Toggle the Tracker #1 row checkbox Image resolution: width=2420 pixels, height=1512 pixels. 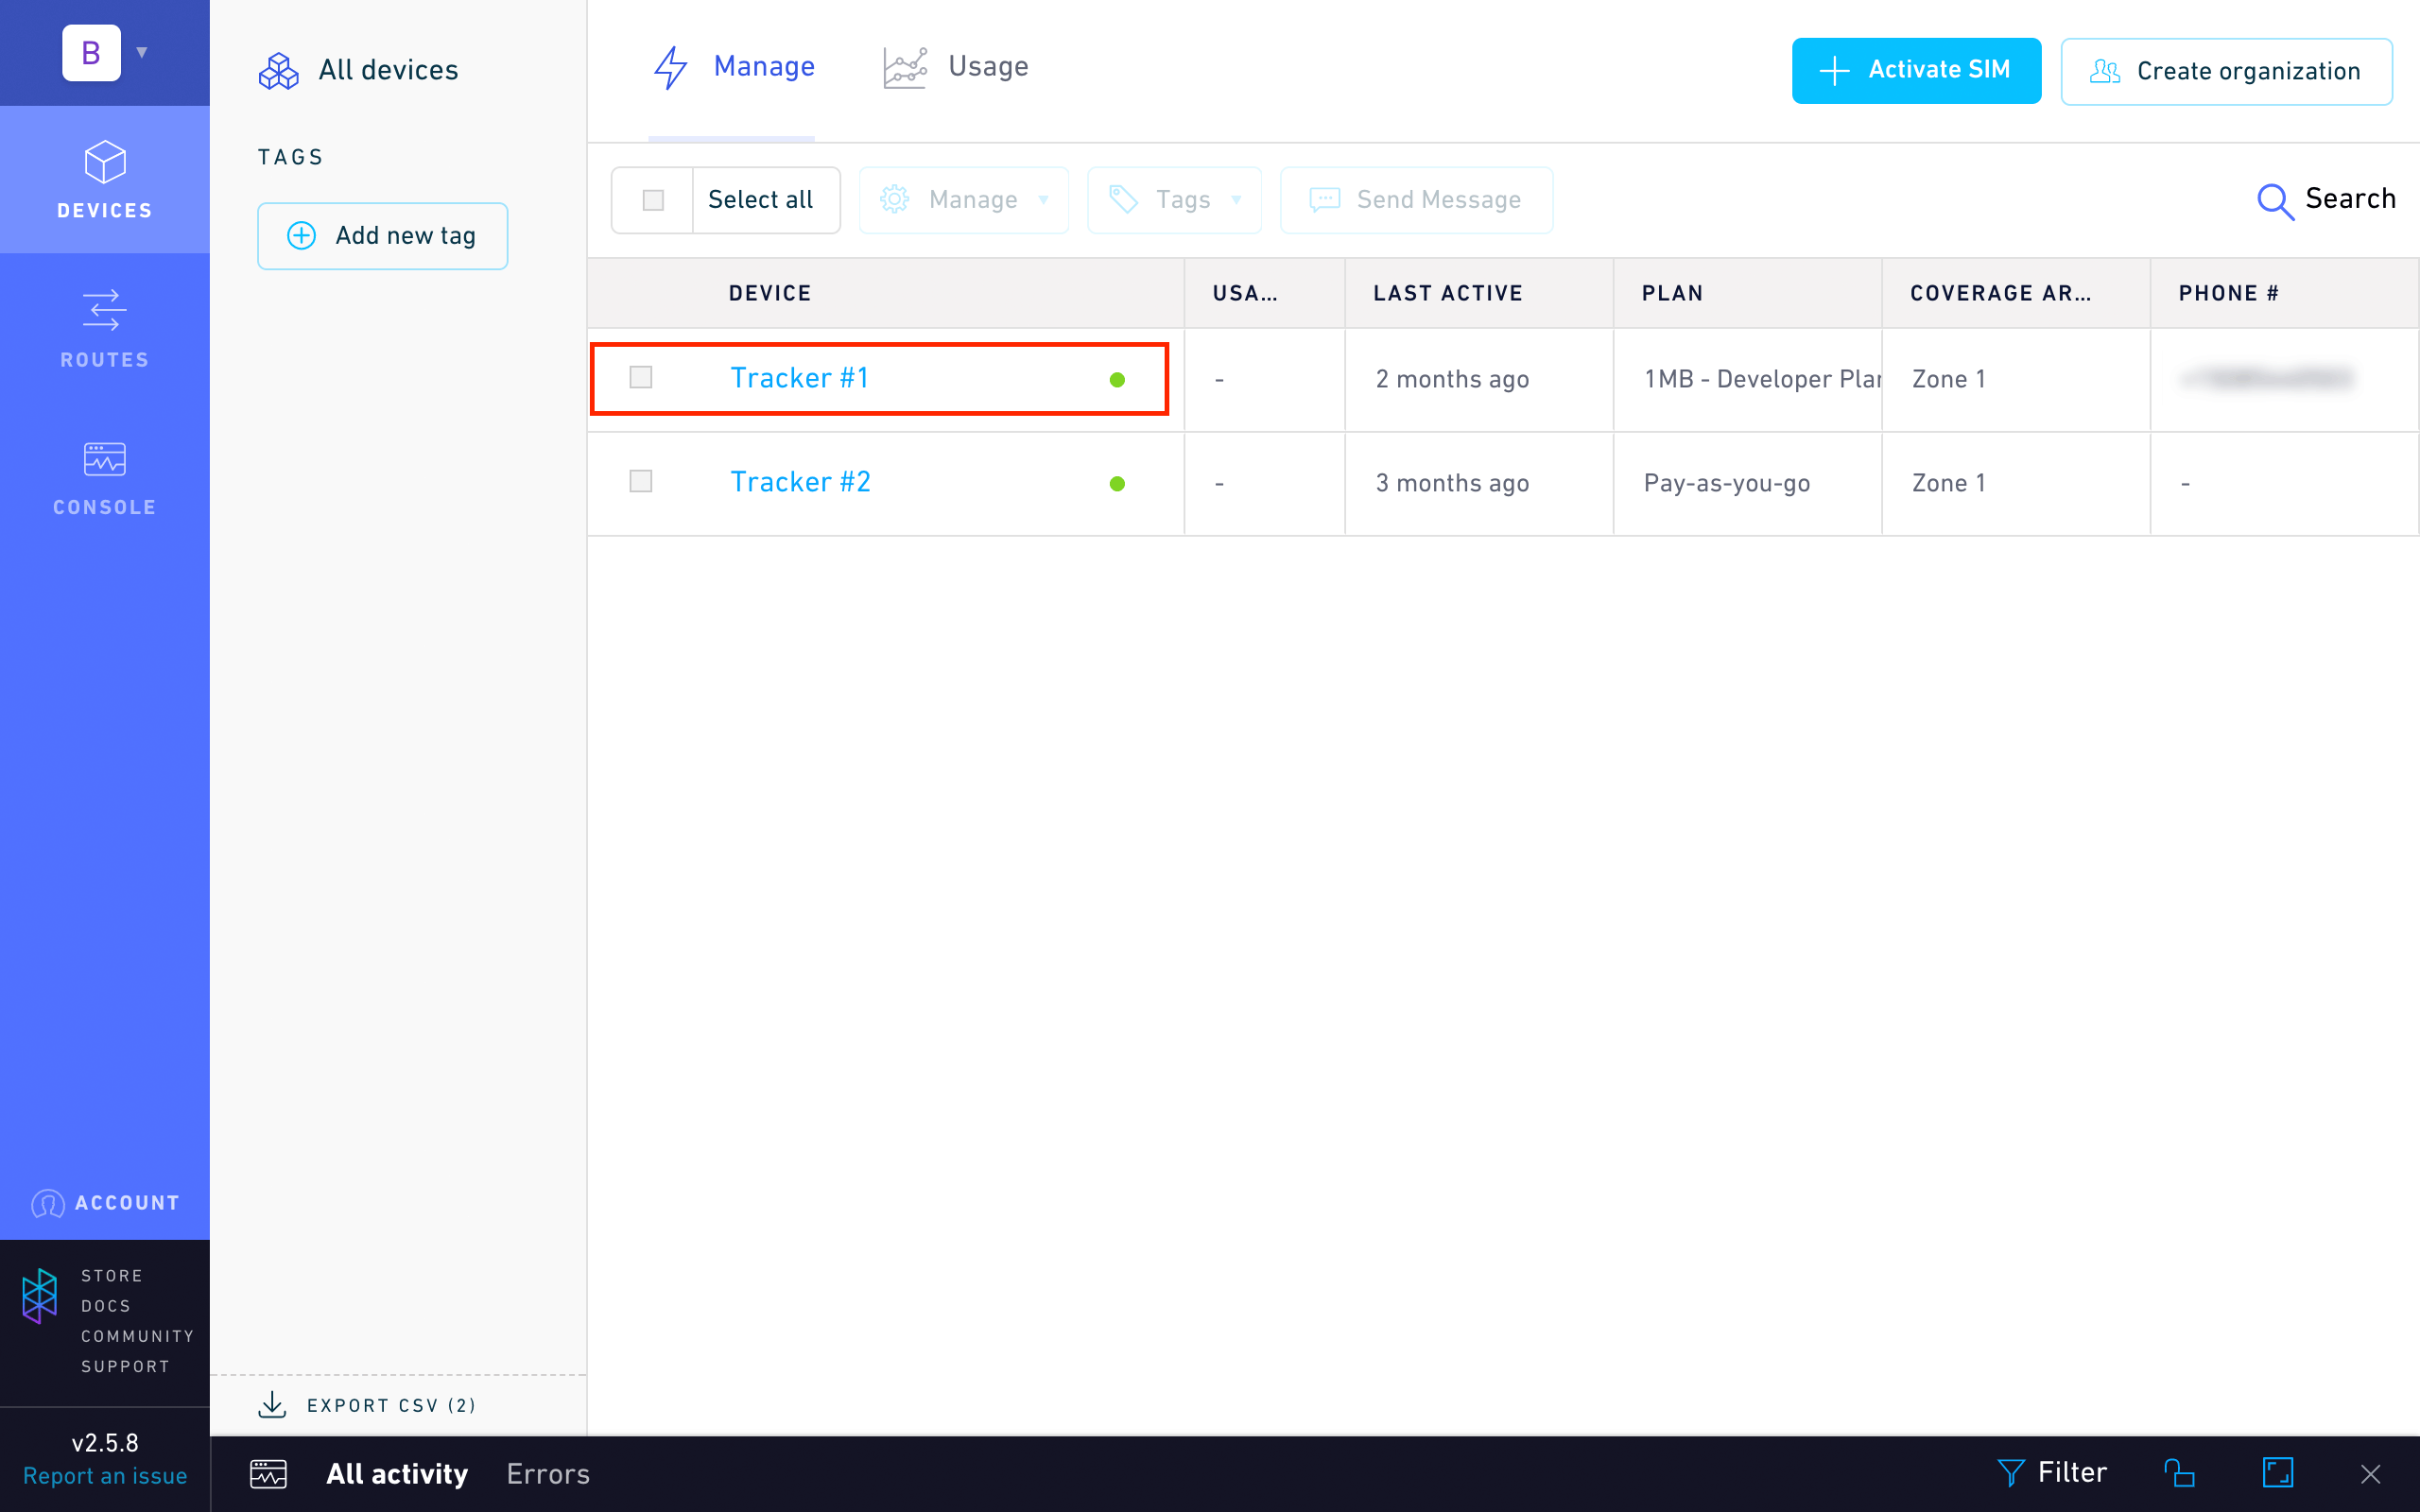coord(643,378)
